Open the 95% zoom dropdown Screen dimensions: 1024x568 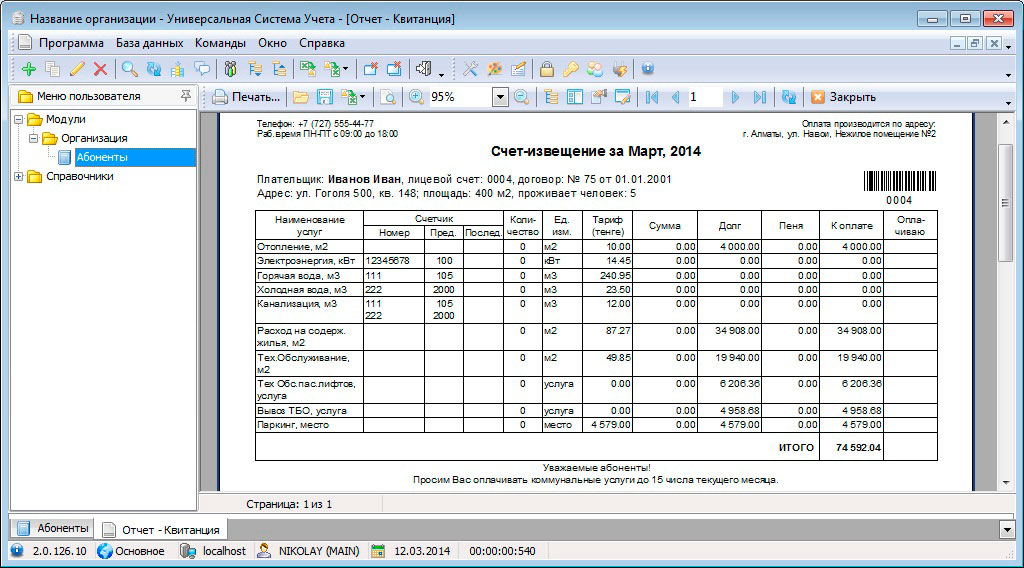pyautogui.click(x=500, y=97)
